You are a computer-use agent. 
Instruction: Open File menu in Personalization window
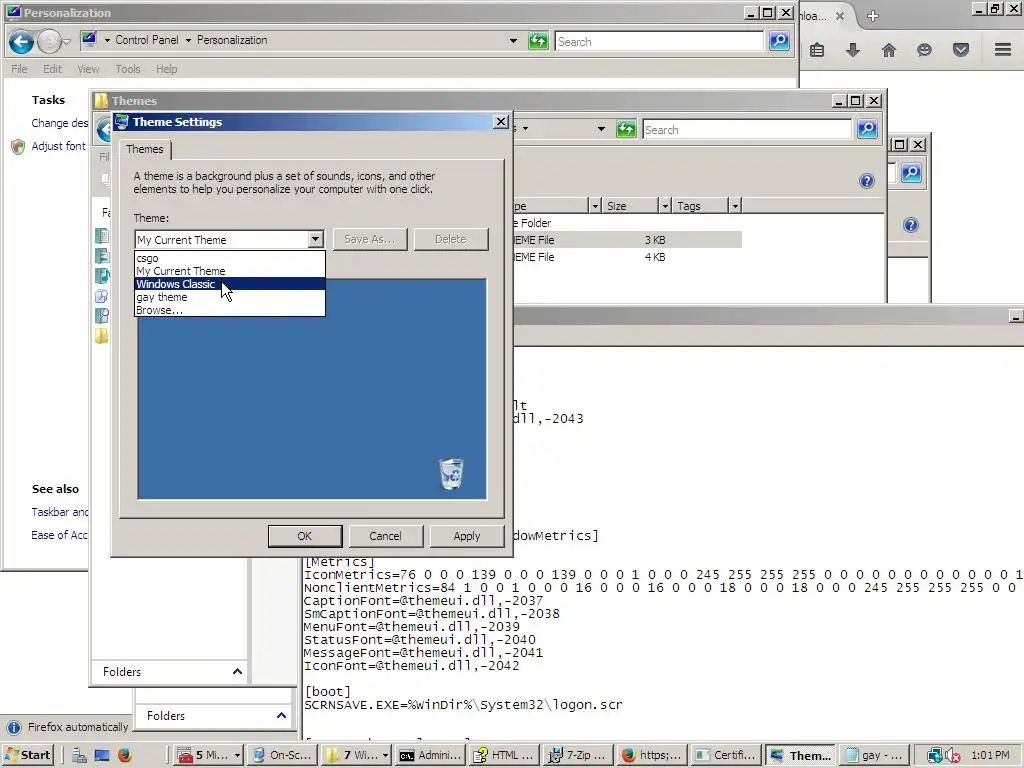click(19, 69)
